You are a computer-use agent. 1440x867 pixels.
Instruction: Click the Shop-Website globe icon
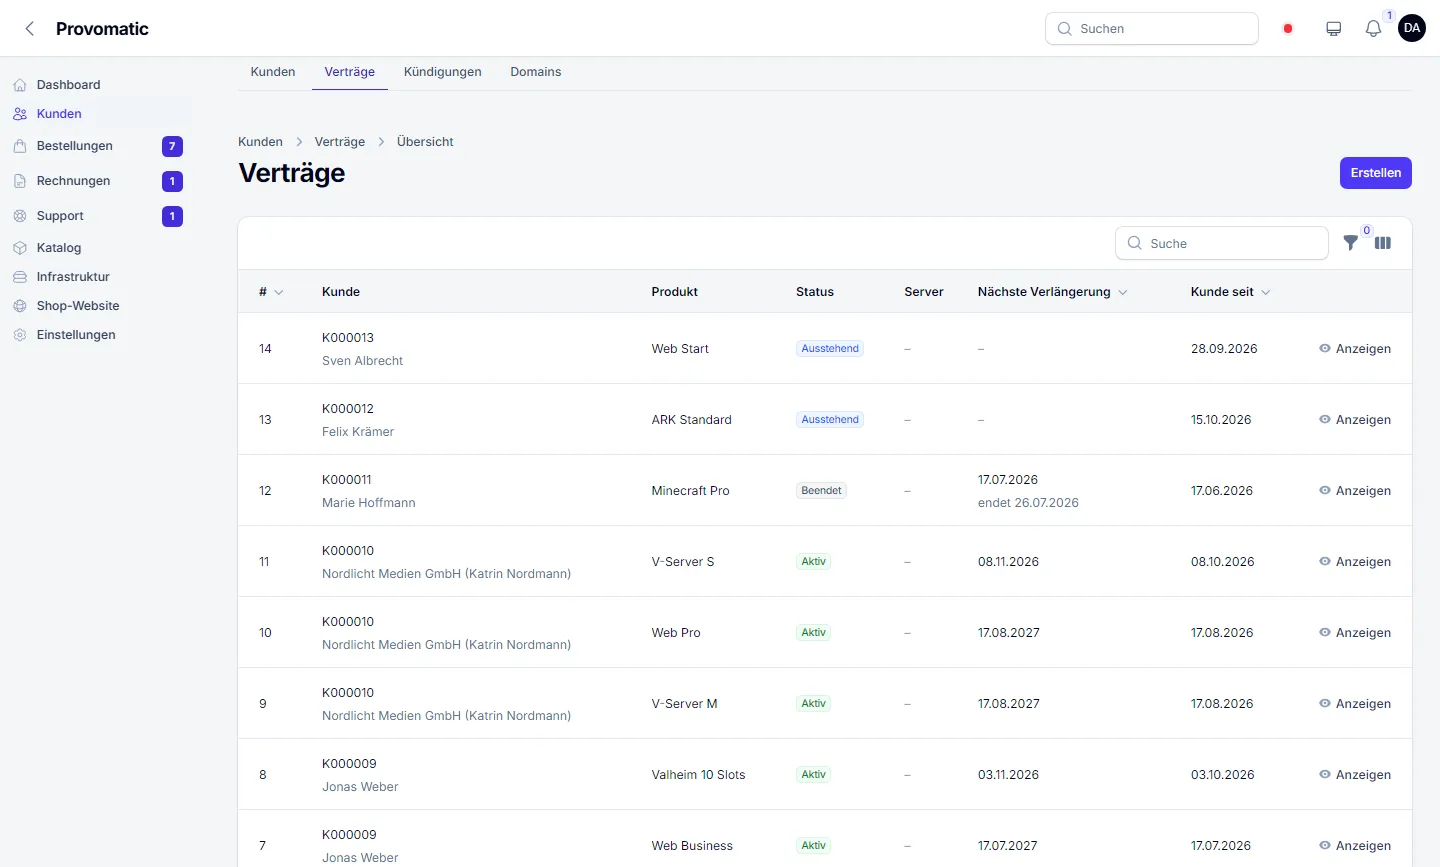click(20, 306)
